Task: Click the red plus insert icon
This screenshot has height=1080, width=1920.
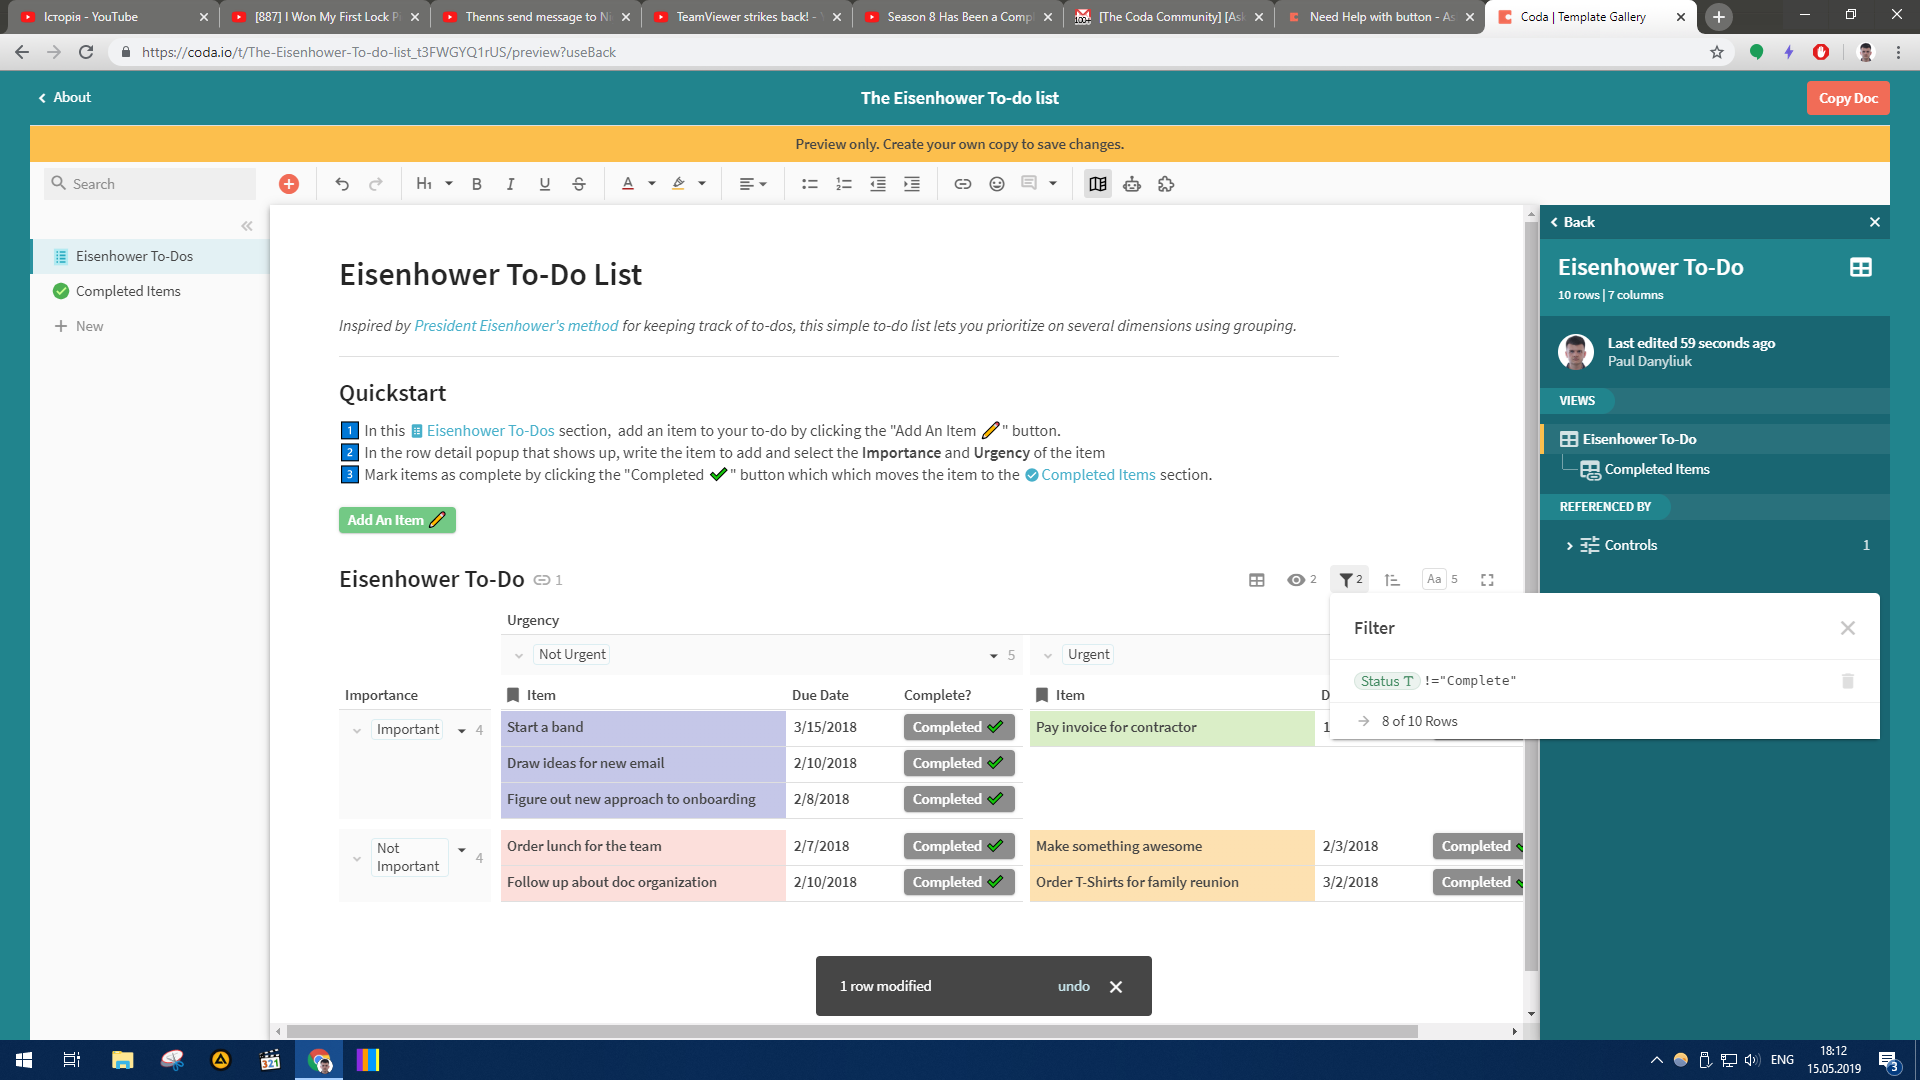Action: tap(289, 184)
